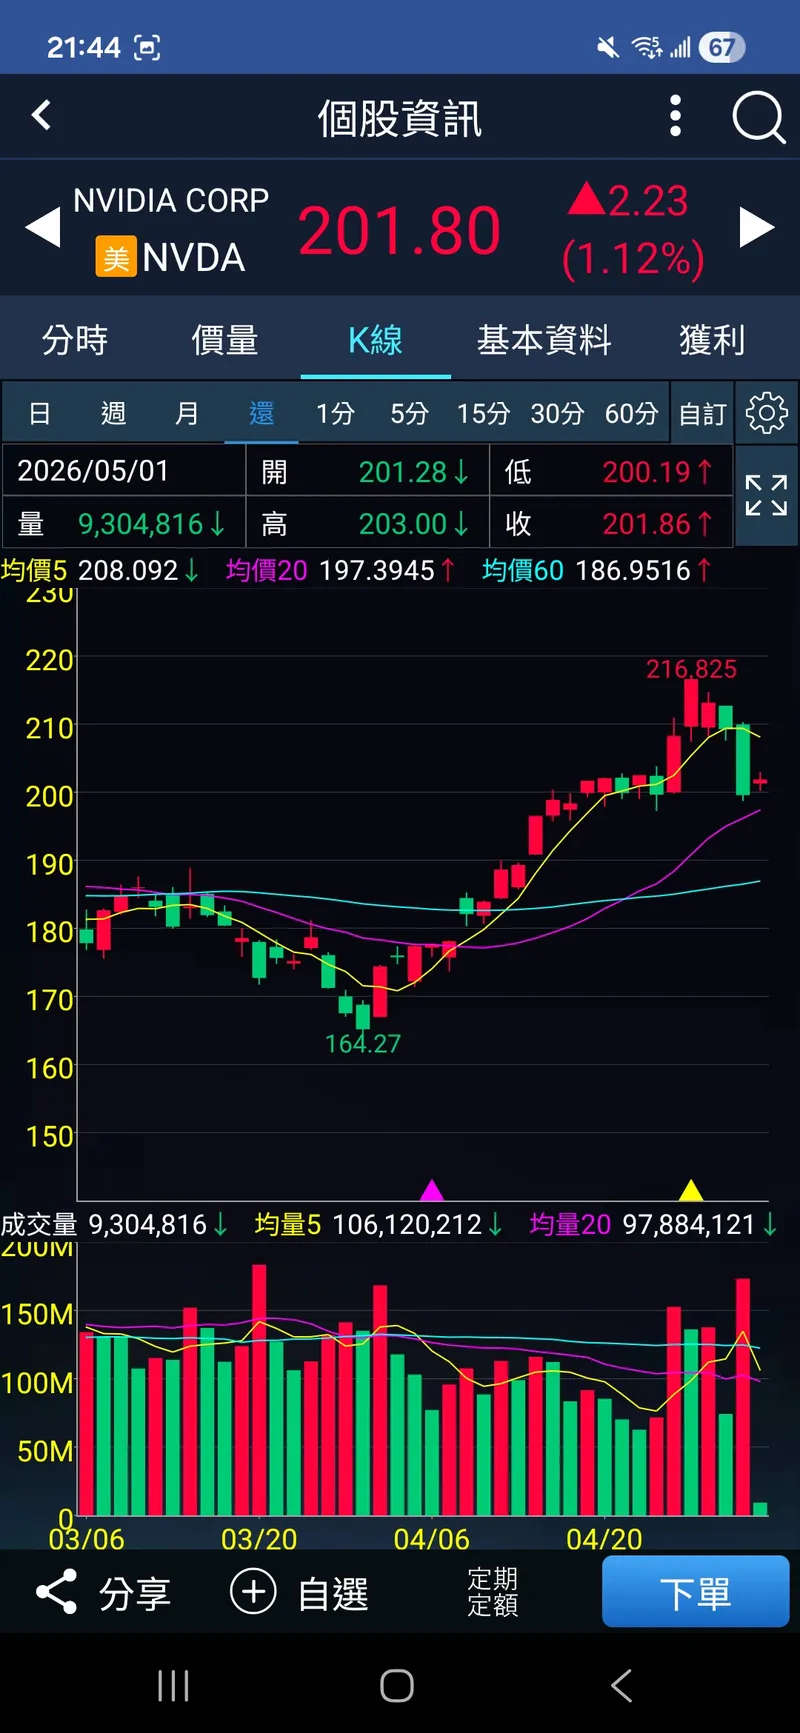Tap 均量20 97,884,121 volume average
The height and width of the screenshot is (1733, 800).
pyautogui.click(x=653, y=1225)
